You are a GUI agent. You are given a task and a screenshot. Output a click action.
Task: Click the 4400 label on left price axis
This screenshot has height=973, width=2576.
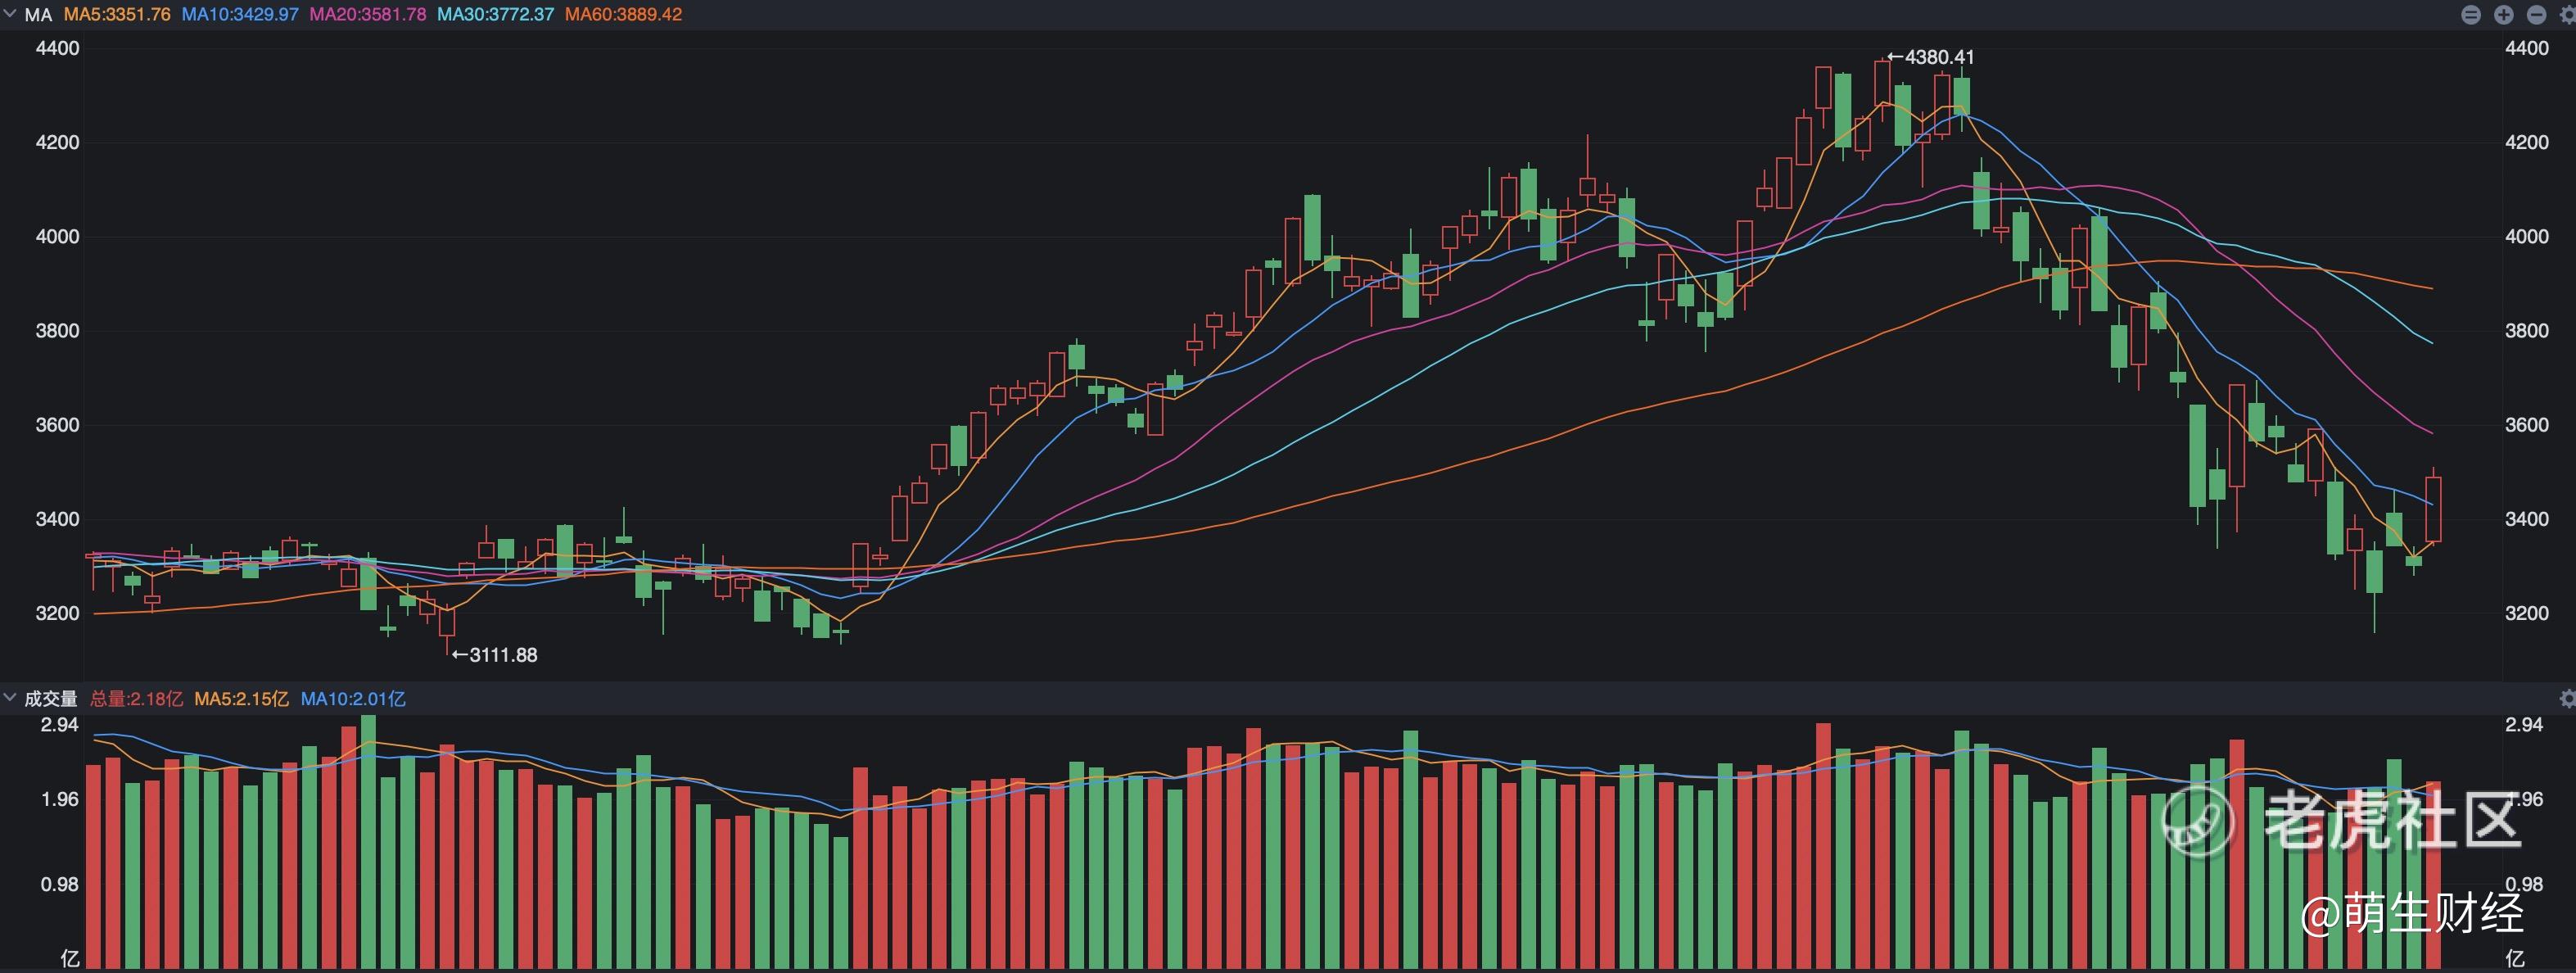point(58,48)
